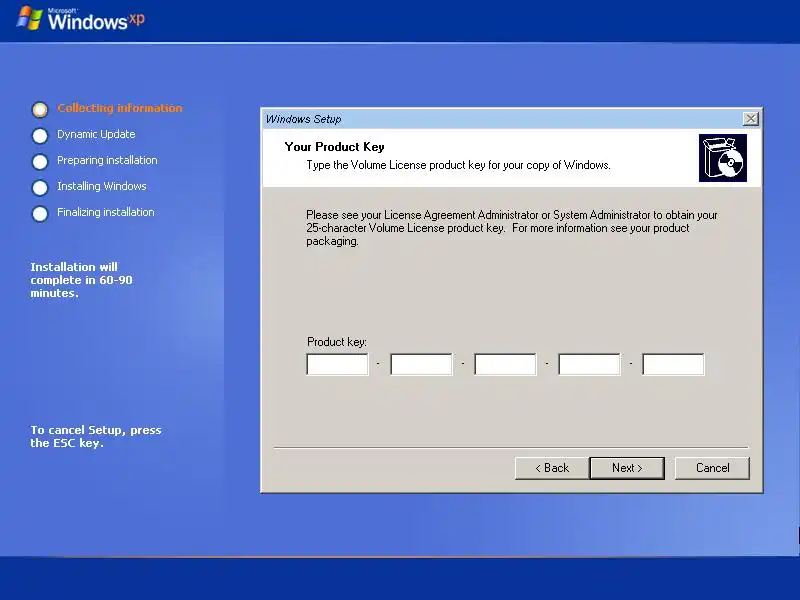Click the 'Installation will complete in 60-90 minutes' text

81,280
